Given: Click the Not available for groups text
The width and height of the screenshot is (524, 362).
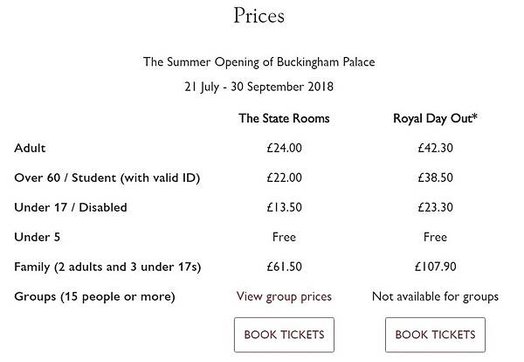Looking at the screenshot, I should click(x=435, y=296).
